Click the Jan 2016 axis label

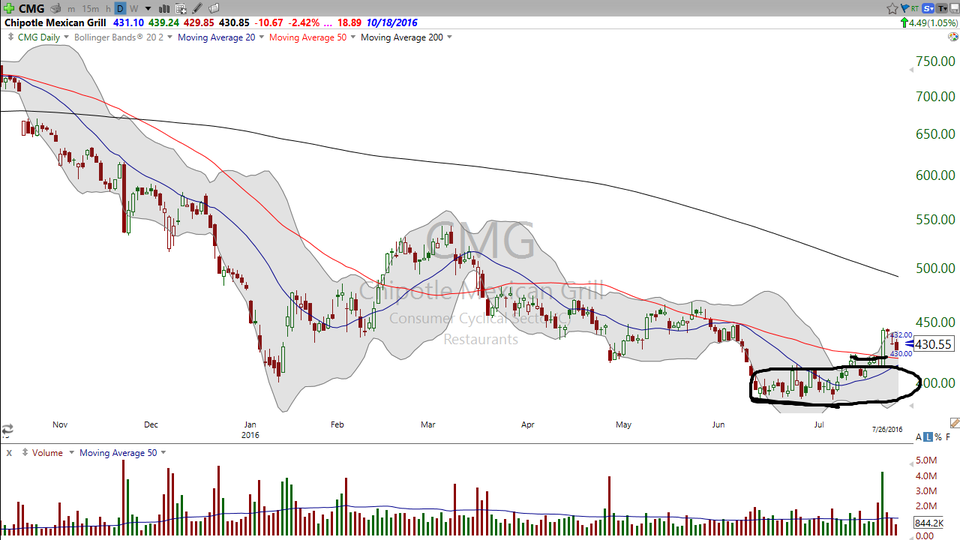coord(250,430)
